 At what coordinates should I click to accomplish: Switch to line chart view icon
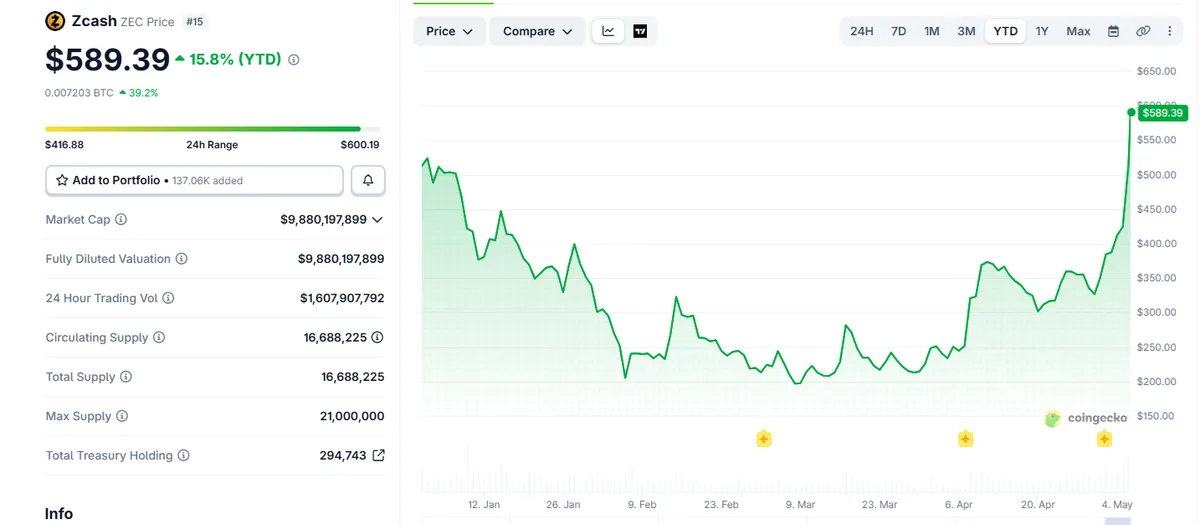tap(608, 31)
